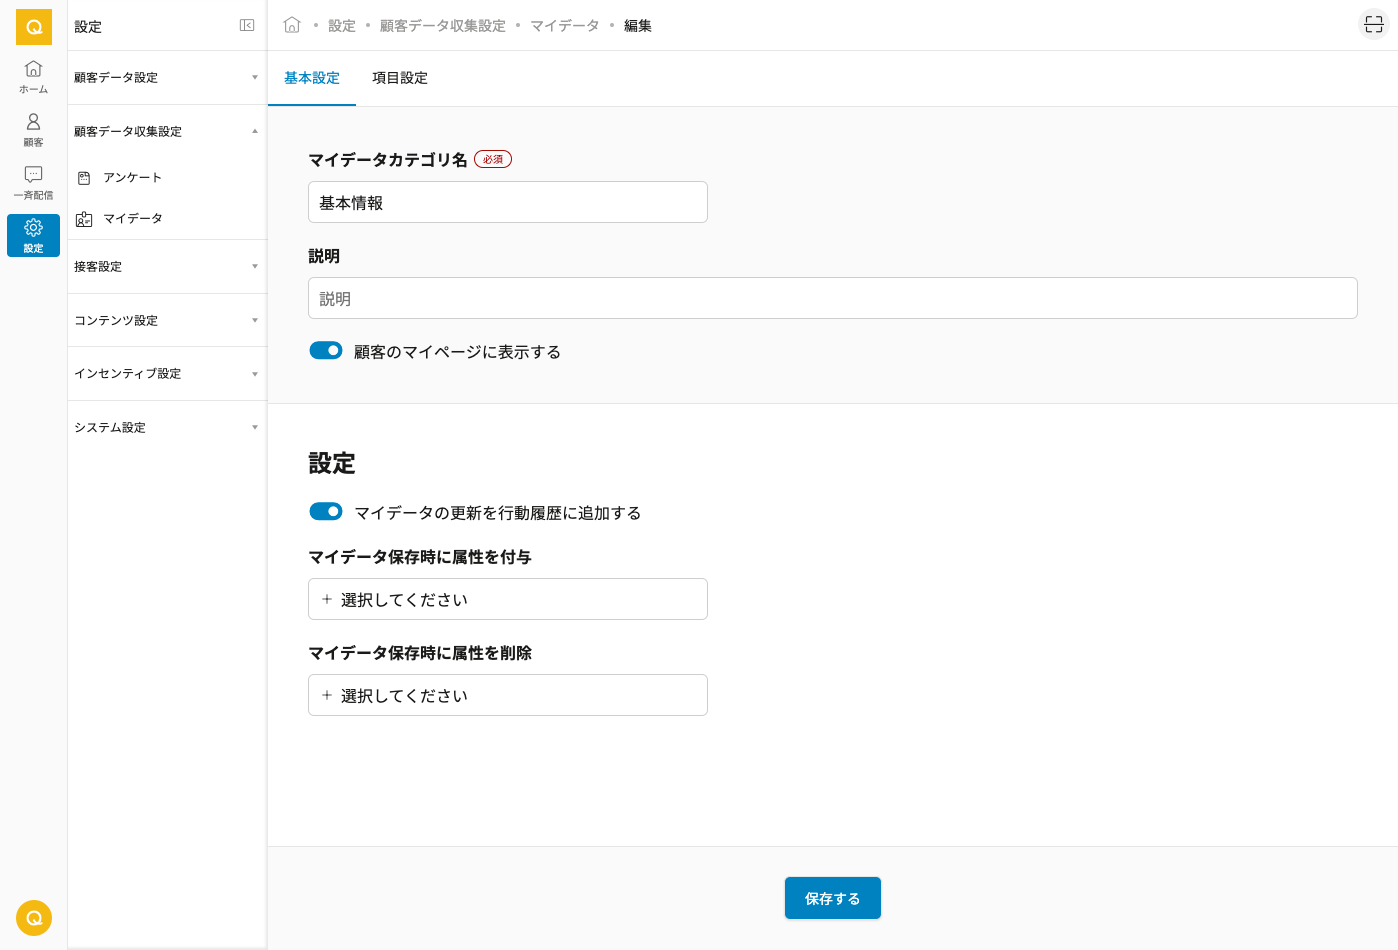Collapse the settings sidebar panel
1398x950 pixels.
click(247, 25)
